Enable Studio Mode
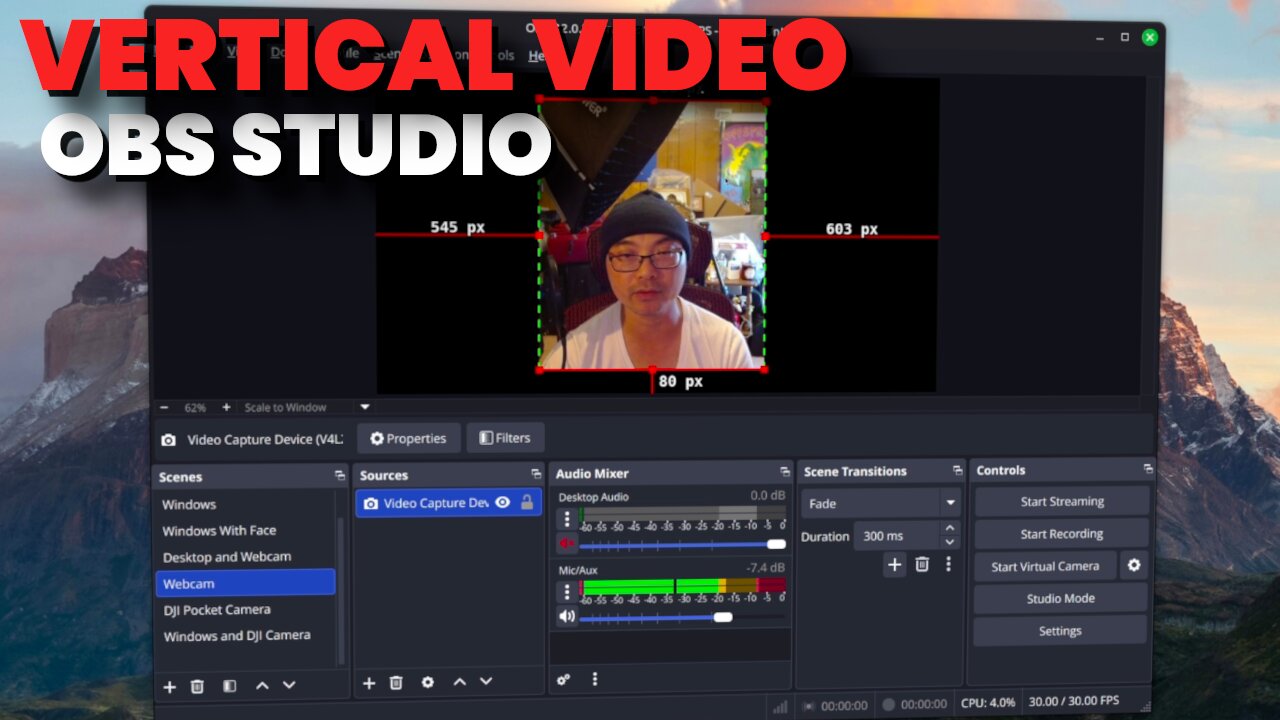This screenshot has width=1280, height=720. 1061,598
